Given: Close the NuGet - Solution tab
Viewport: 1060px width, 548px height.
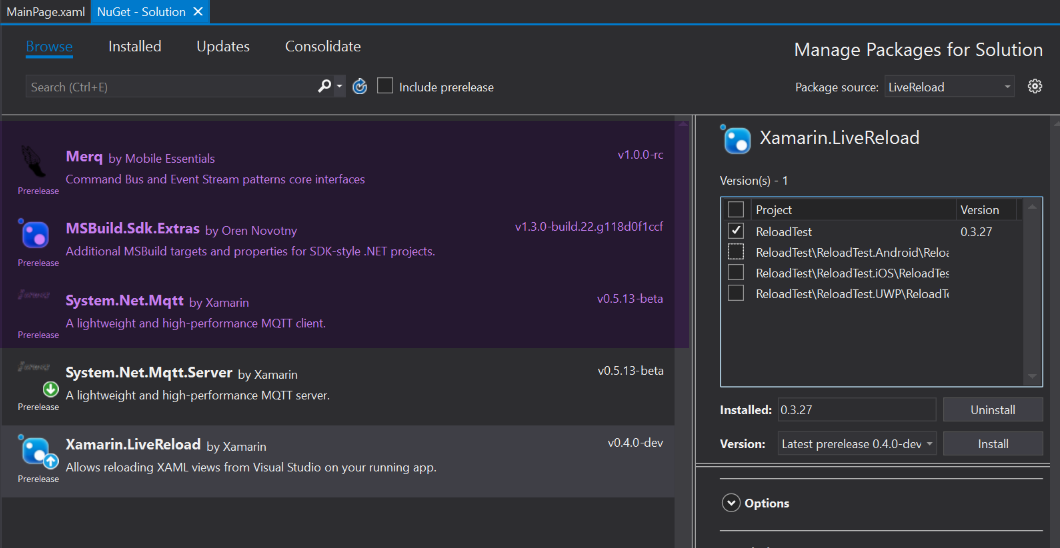Looking at the screenshot, I should pyautogui.click(x=197, y=11).
